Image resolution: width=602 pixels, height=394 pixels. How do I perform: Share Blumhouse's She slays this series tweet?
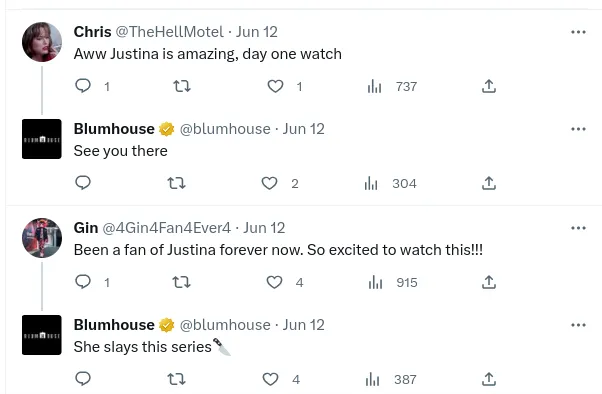489,379
